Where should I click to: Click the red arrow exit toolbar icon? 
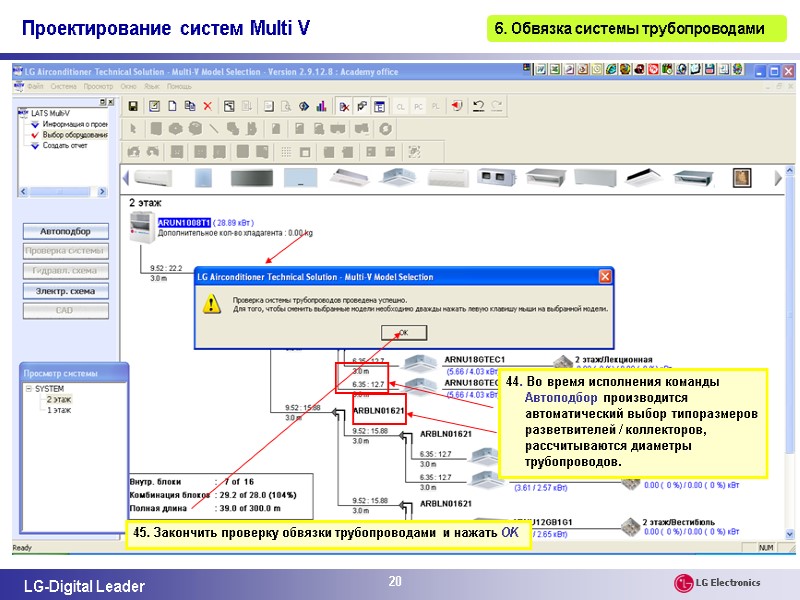tap(457, 106)
